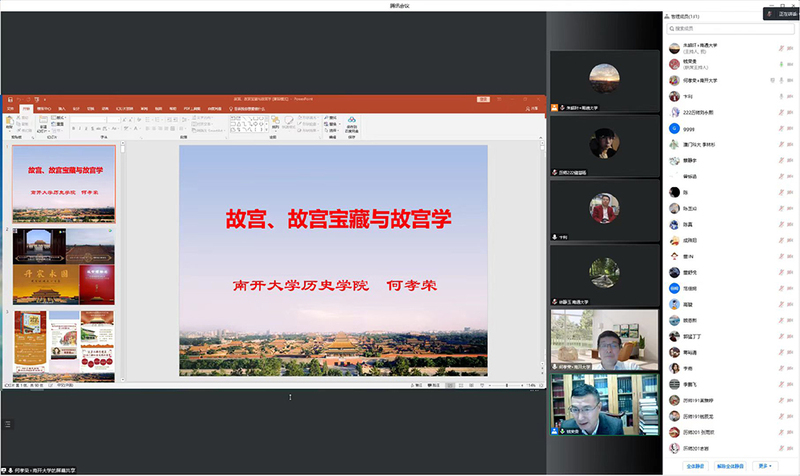Click the Paste icon in PowerPoint ribbon
The height and width of the screenshot is (476, 800).
point(9,123)
